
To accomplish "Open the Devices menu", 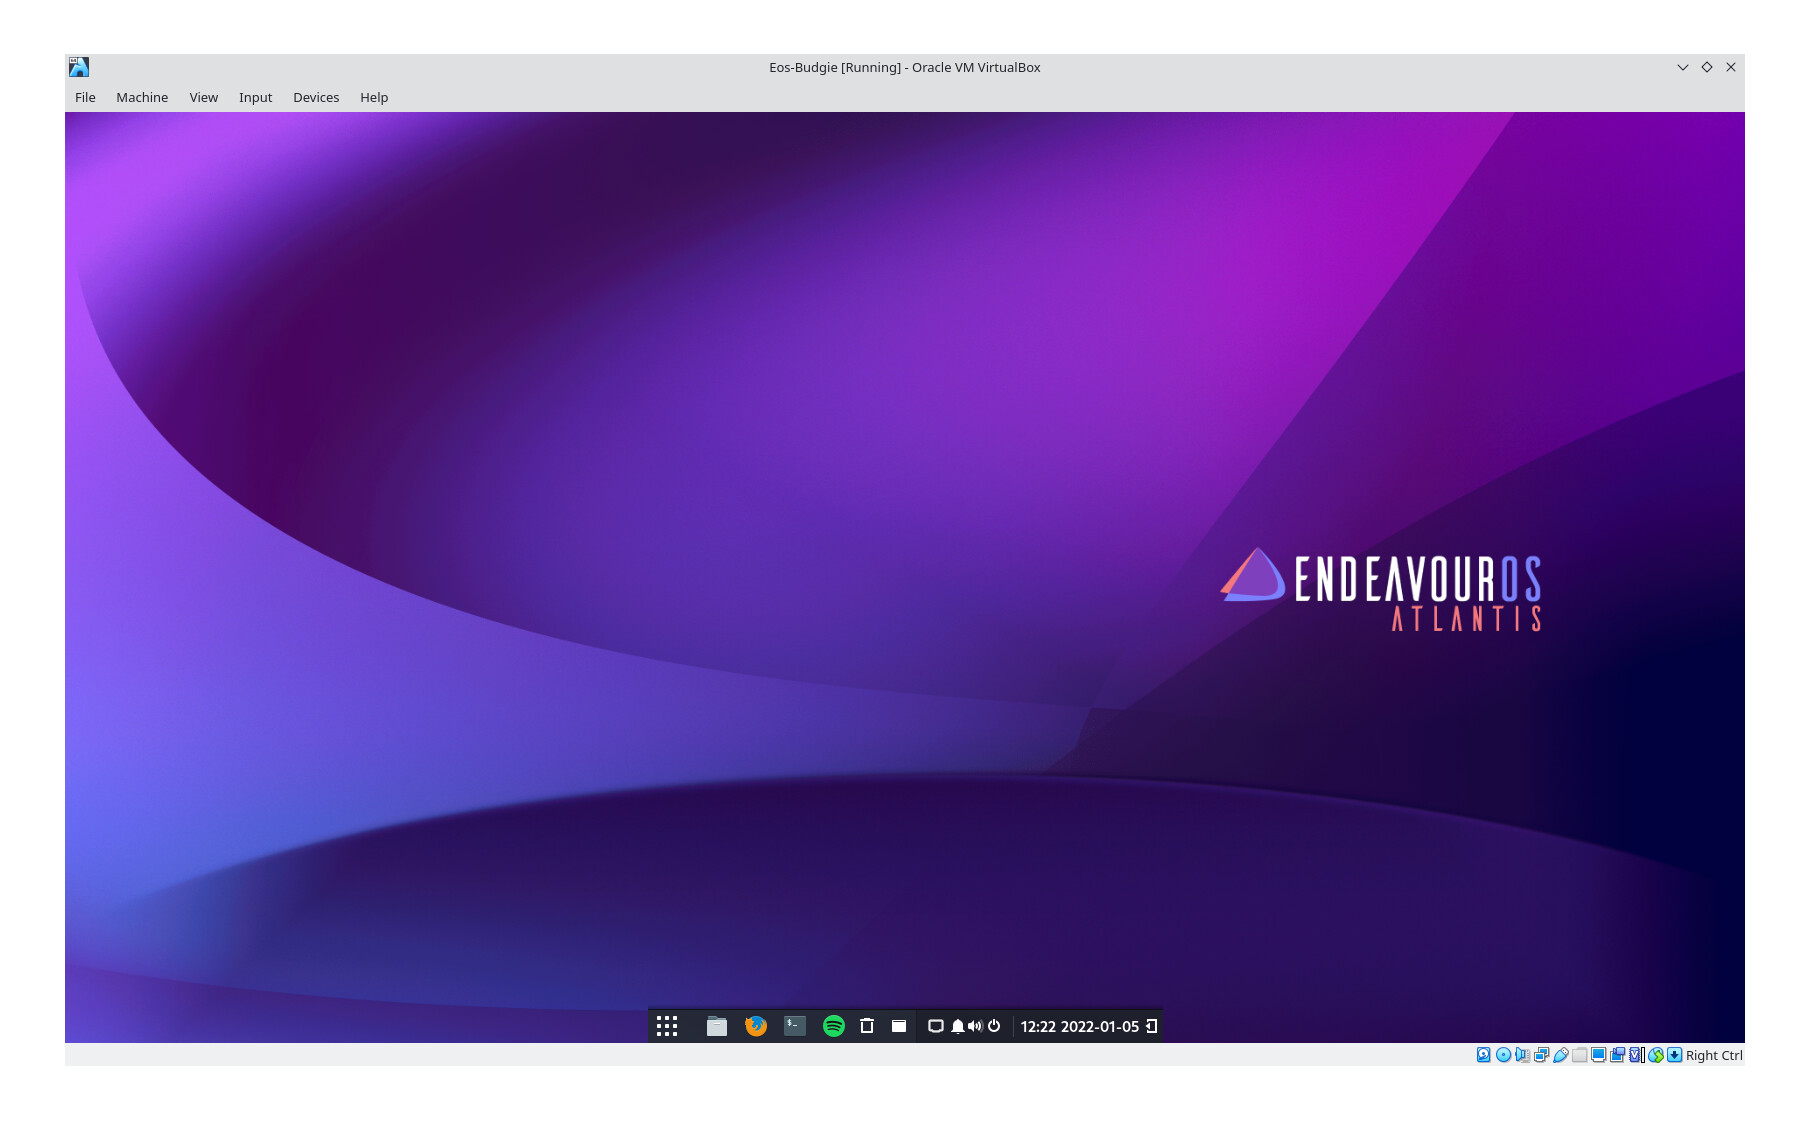I will 316,97.
